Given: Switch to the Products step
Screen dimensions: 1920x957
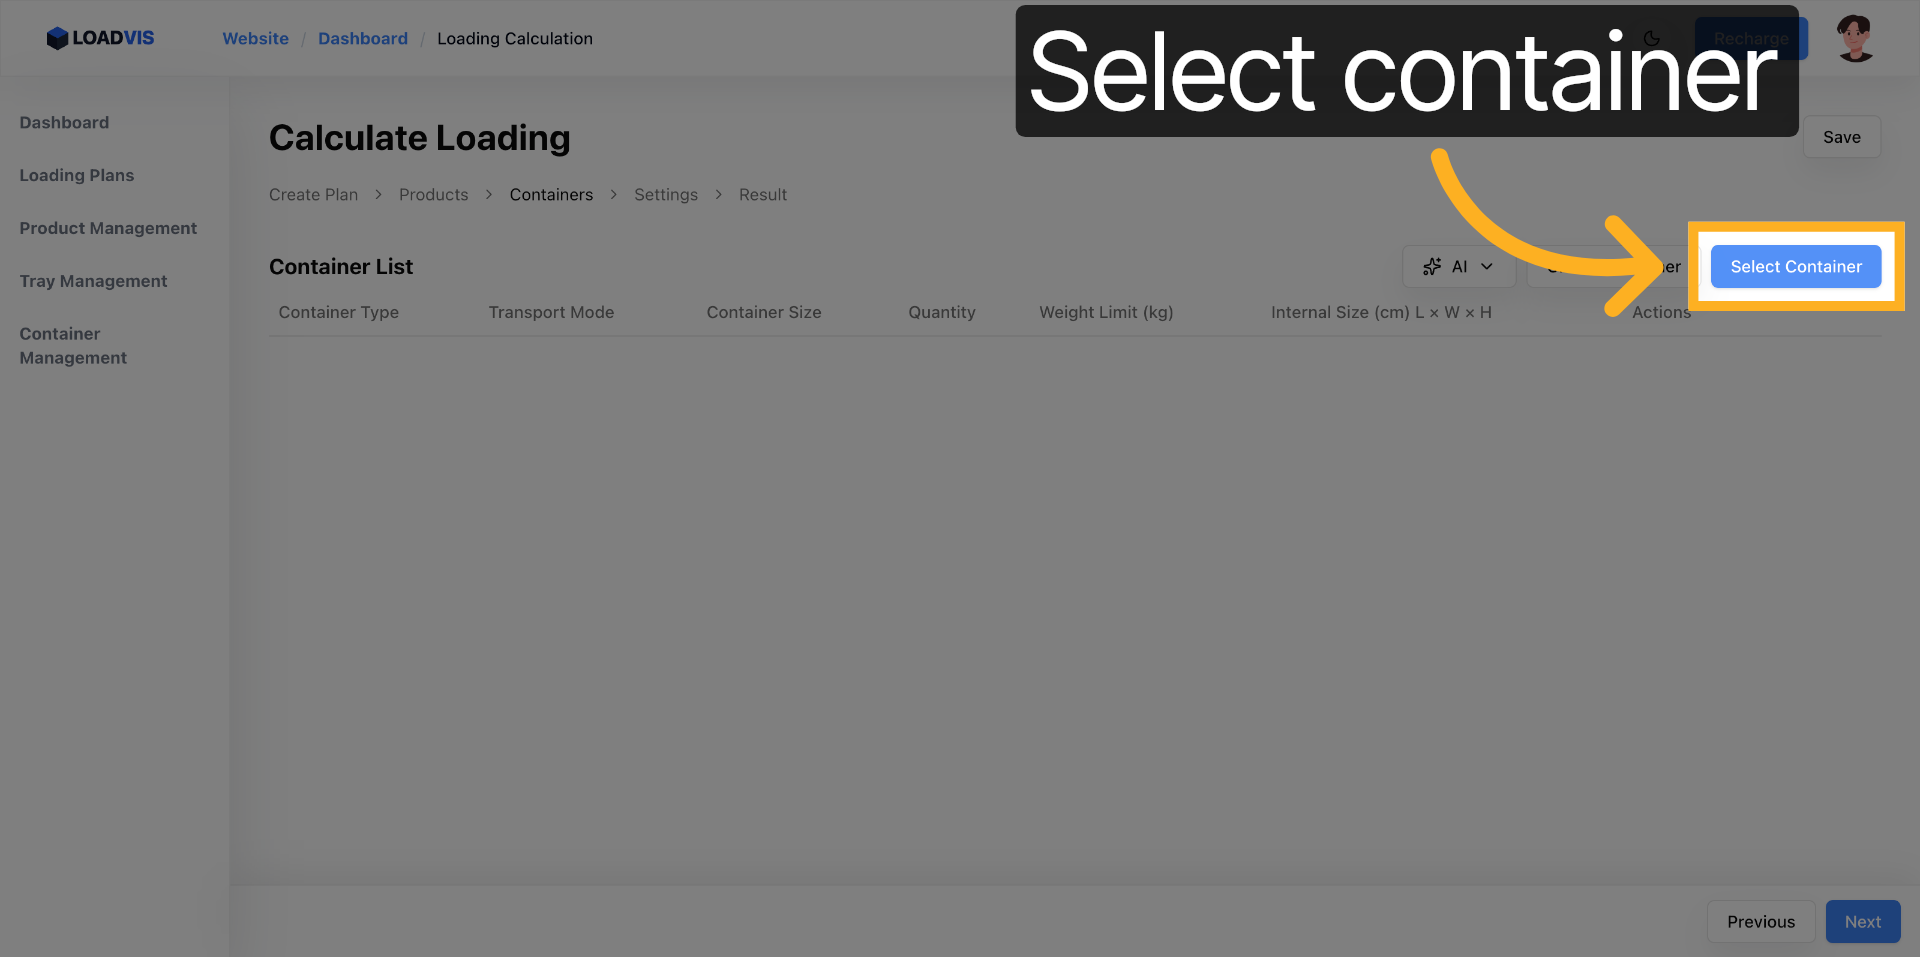Looking at the screenshot, I should (433, 195).
